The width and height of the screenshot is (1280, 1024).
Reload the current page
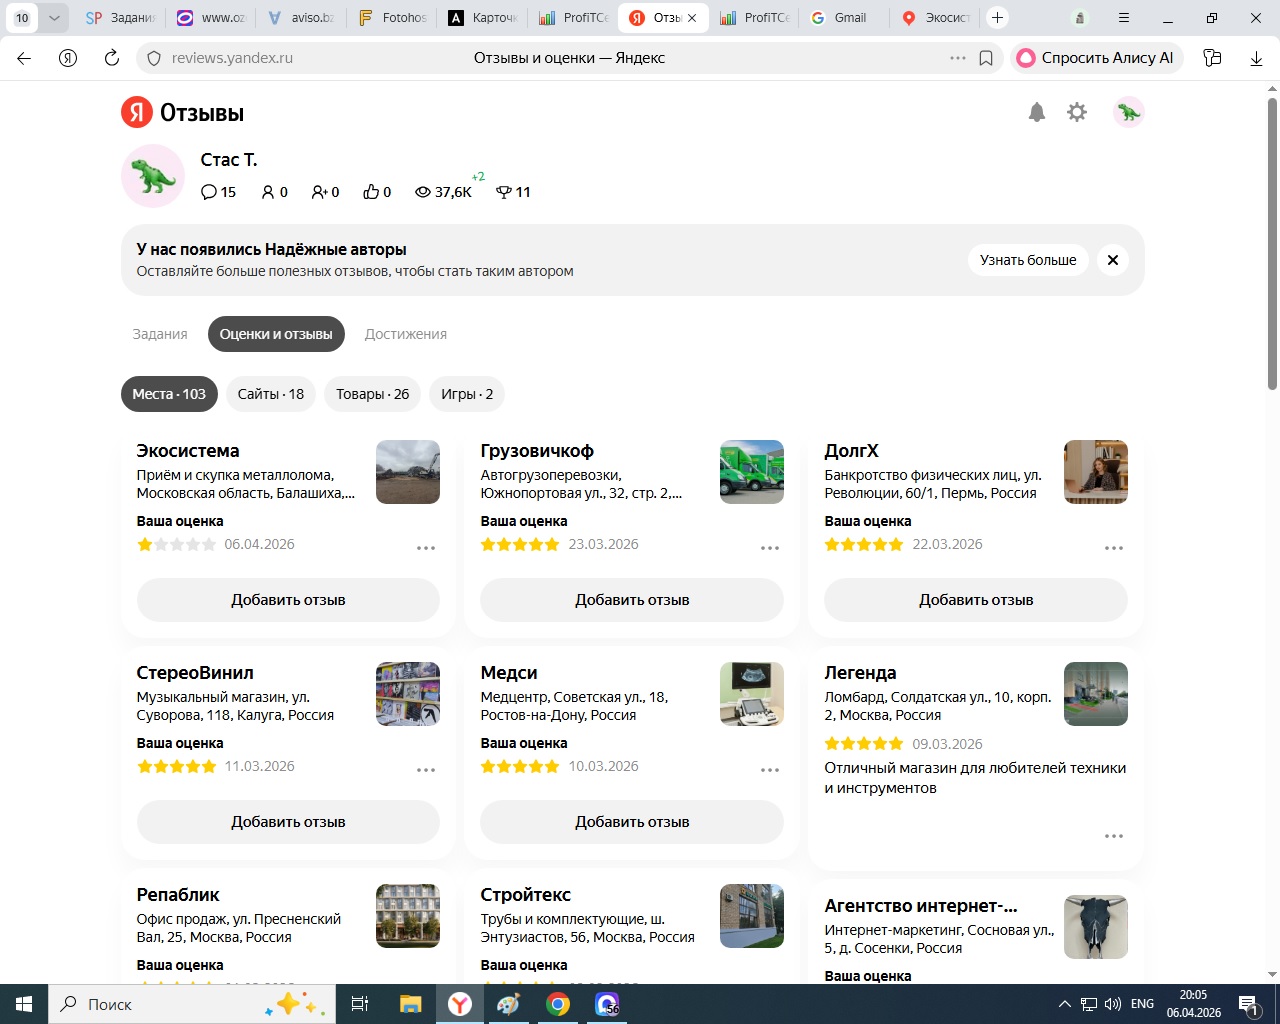tap(112, 58)
